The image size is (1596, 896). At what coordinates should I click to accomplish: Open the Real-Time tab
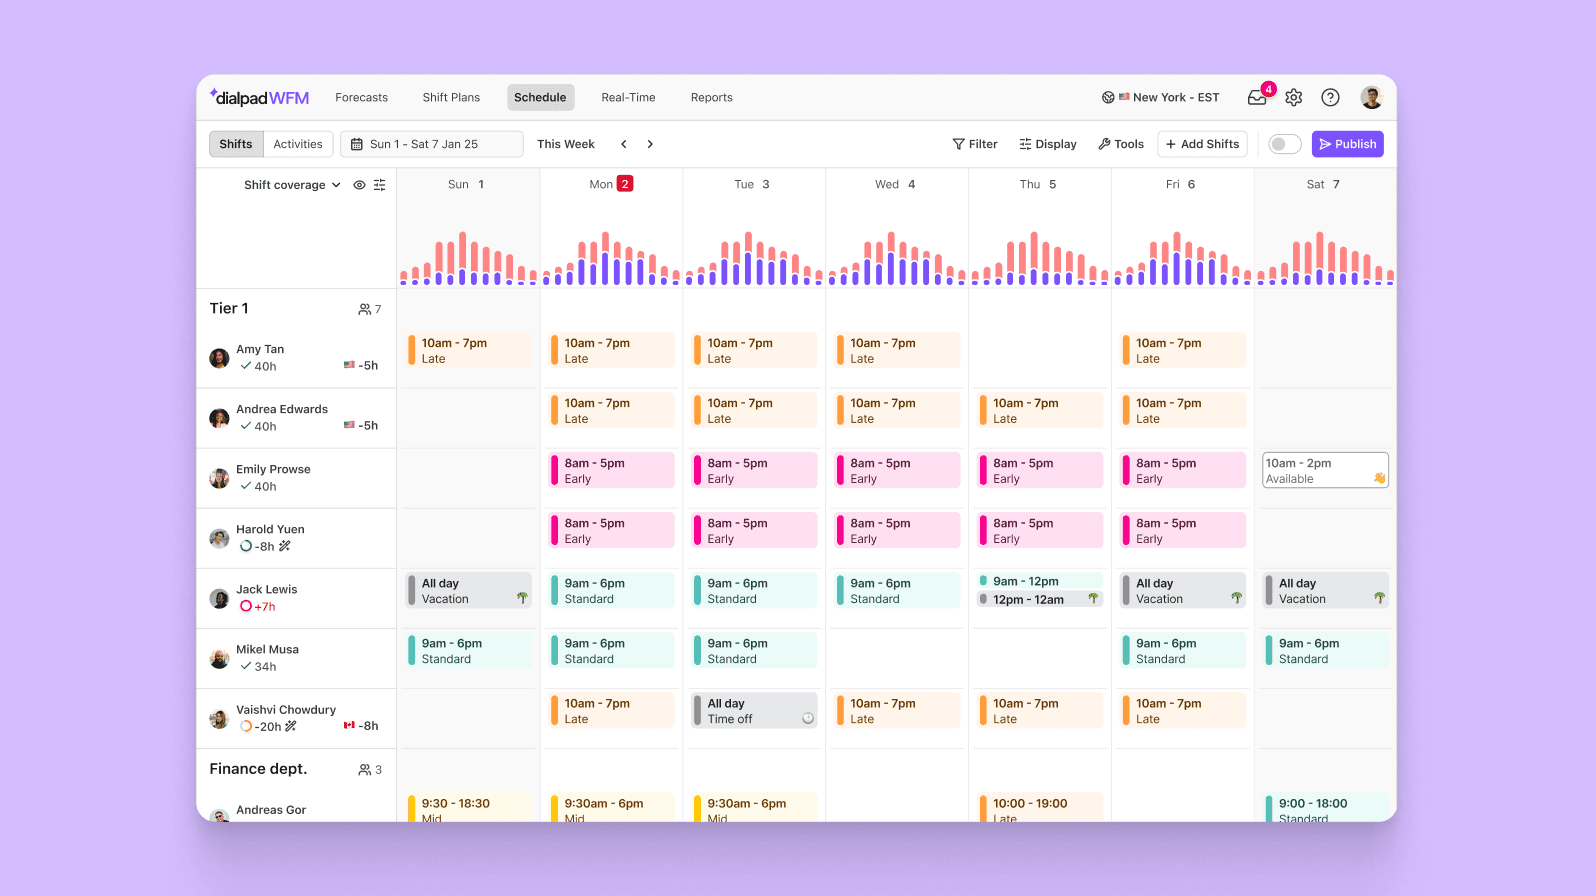(628, 97)
